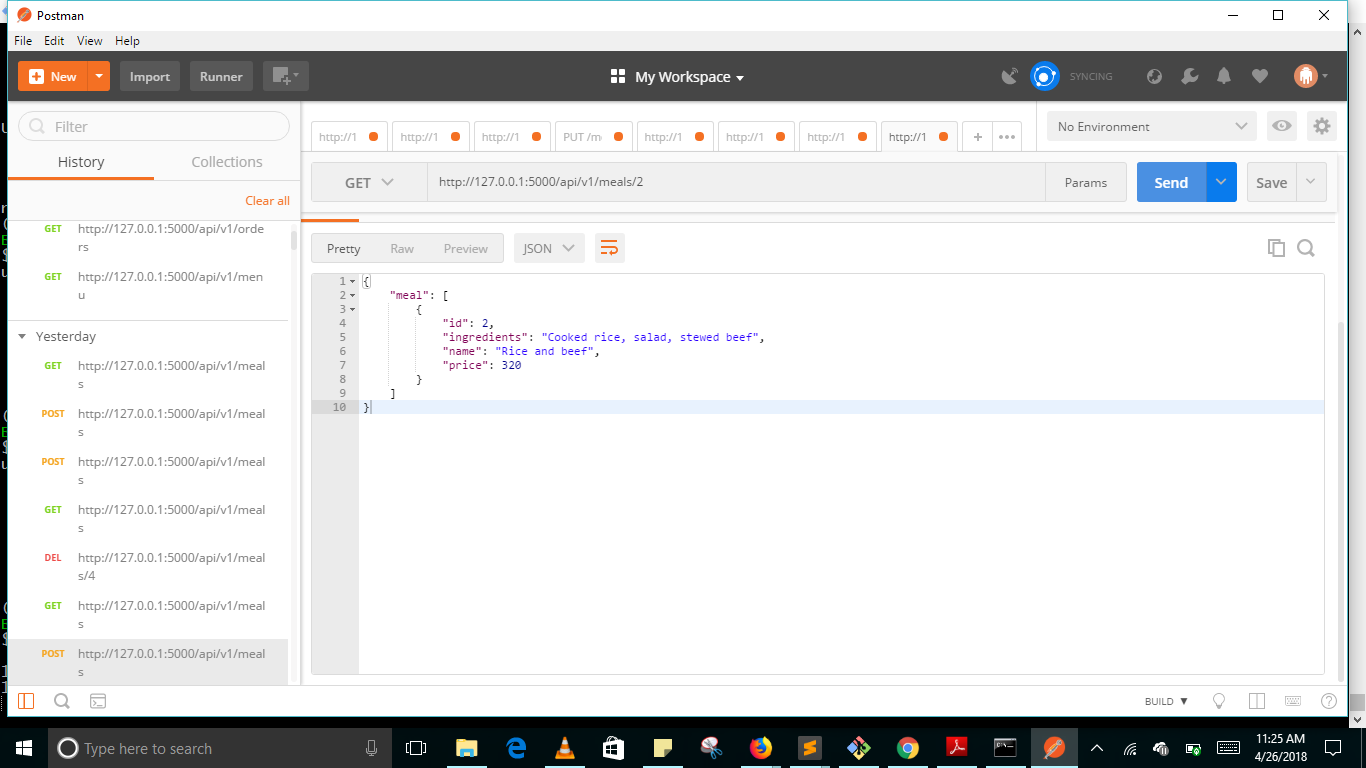The image size is (1366, 768).
Task: Add a new request tab with plus
Action: click(978, 137)
